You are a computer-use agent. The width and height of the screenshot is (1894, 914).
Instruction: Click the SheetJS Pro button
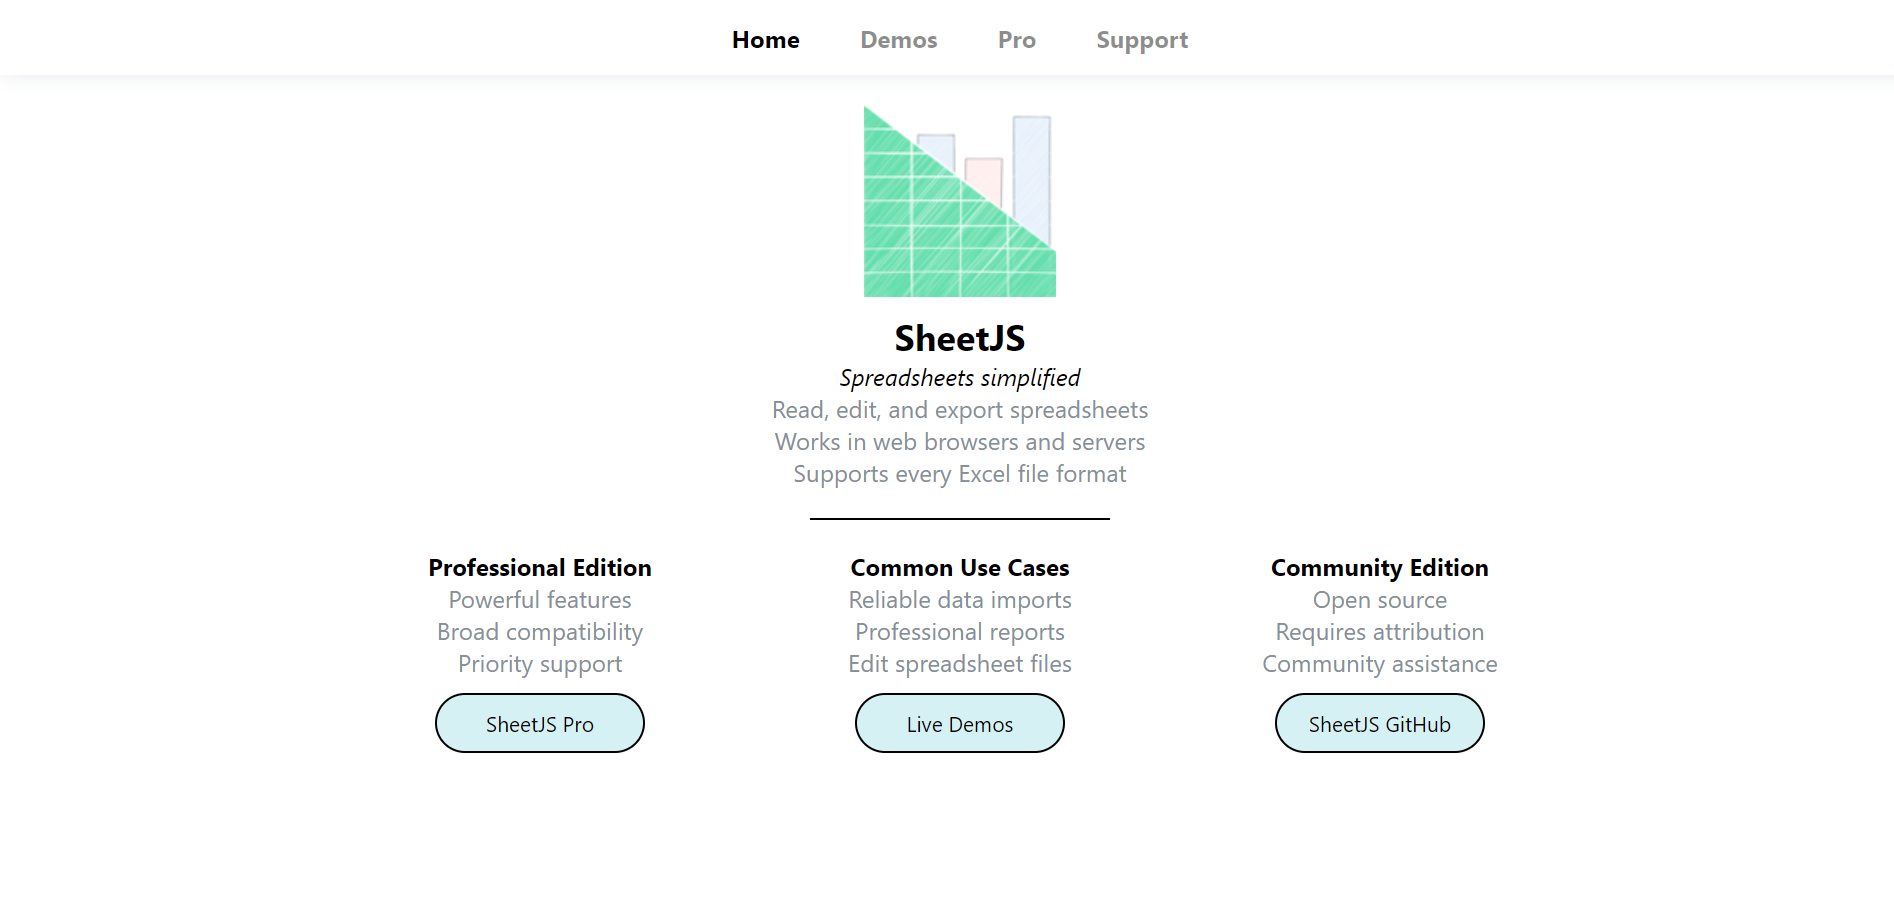click(x=540, y=723)
